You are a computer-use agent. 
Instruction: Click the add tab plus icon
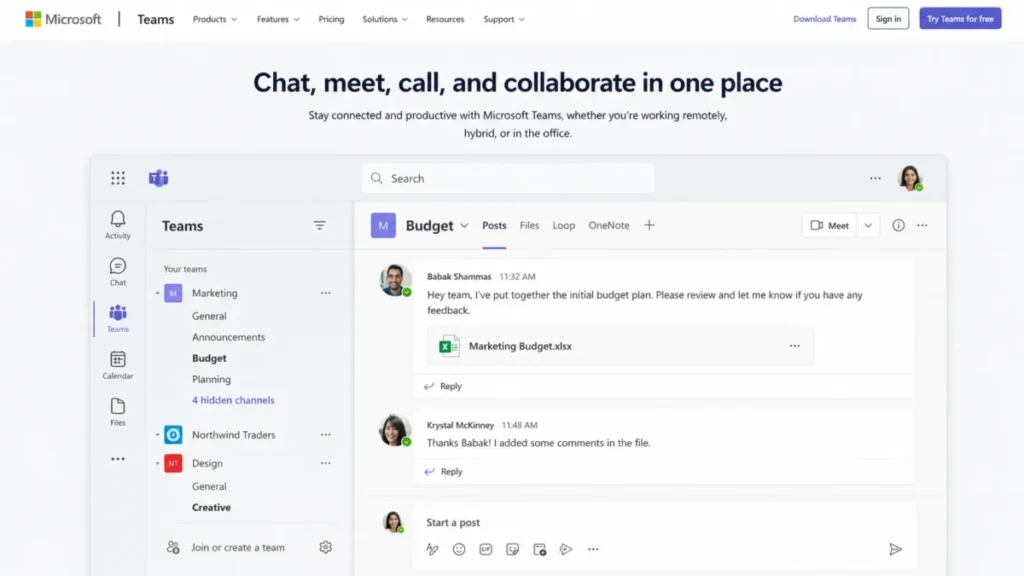pos(649,225)
